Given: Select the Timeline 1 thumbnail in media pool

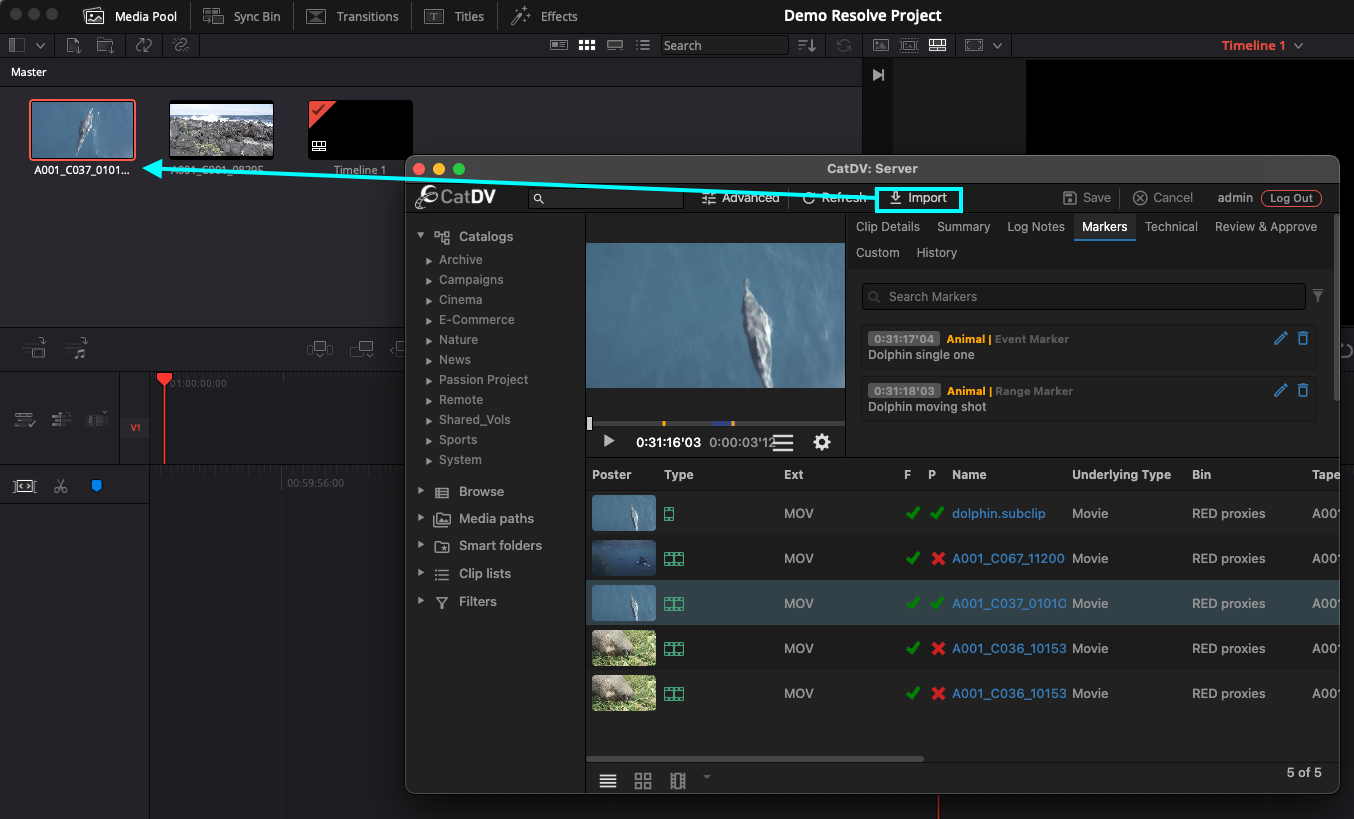Looking at the screenshot, I should pos(360,130).
